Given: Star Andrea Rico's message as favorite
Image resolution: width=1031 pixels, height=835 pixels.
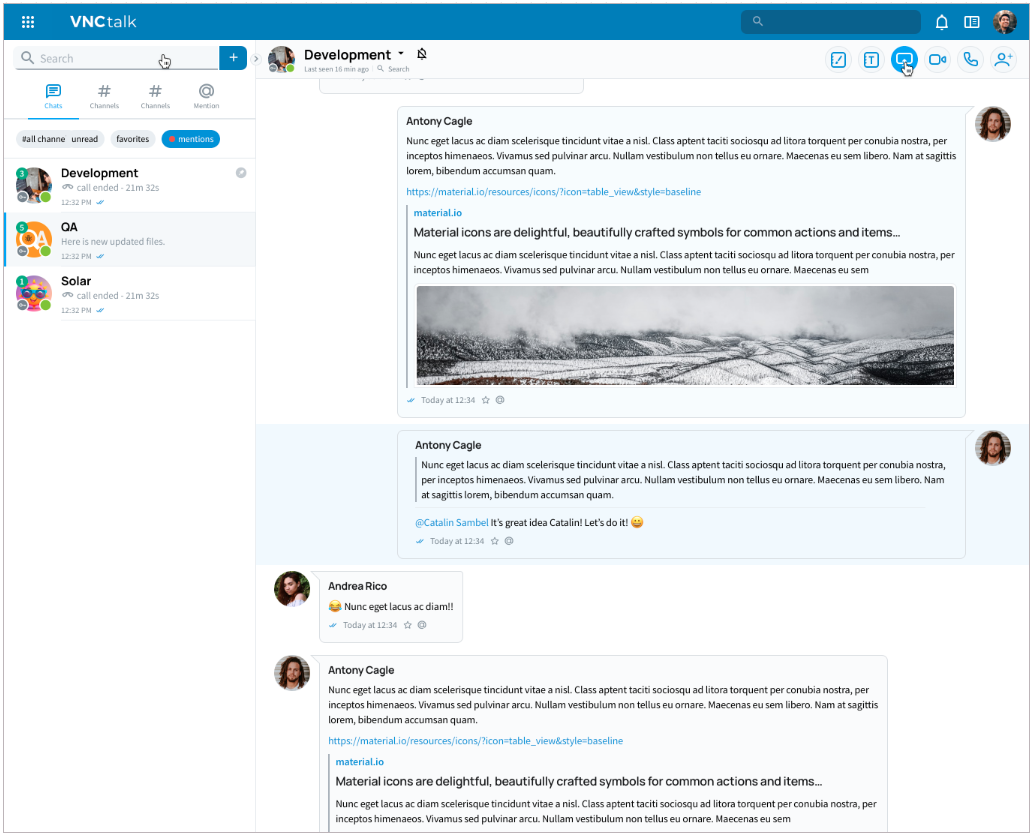Looking at the screenshot, I should click(408, 625).
